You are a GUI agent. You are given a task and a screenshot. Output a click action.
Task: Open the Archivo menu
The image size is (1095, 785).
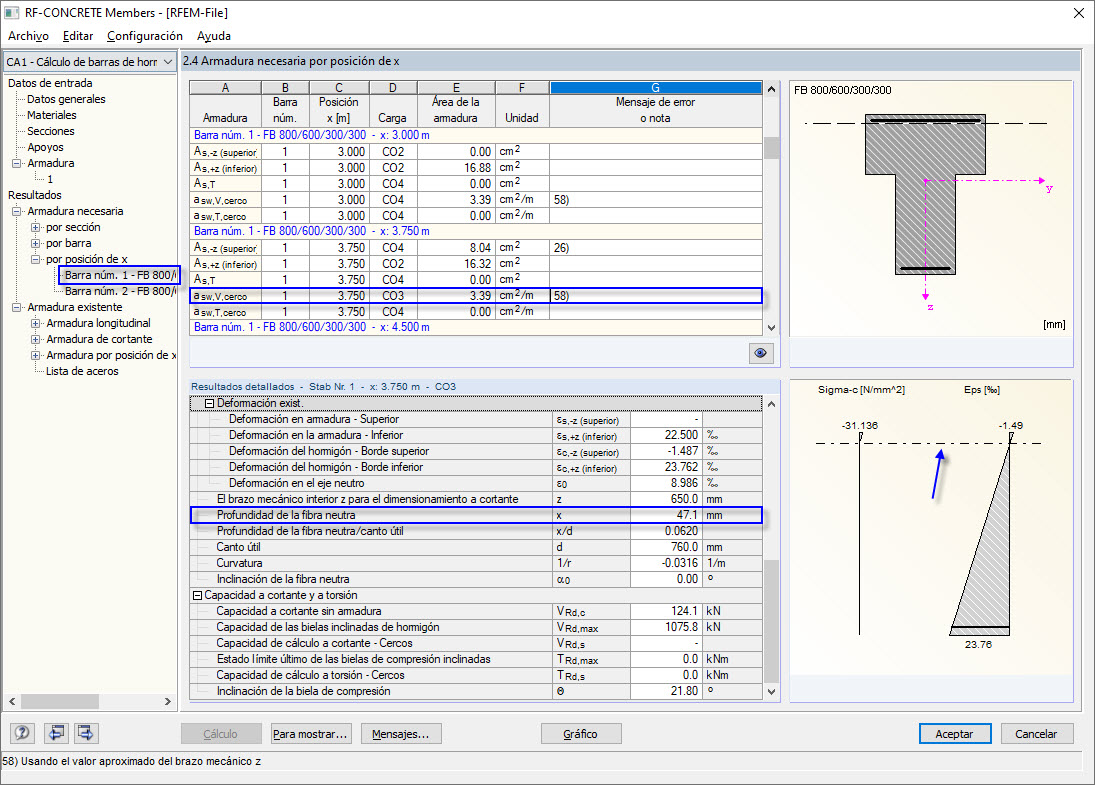(x=28, y=36)
